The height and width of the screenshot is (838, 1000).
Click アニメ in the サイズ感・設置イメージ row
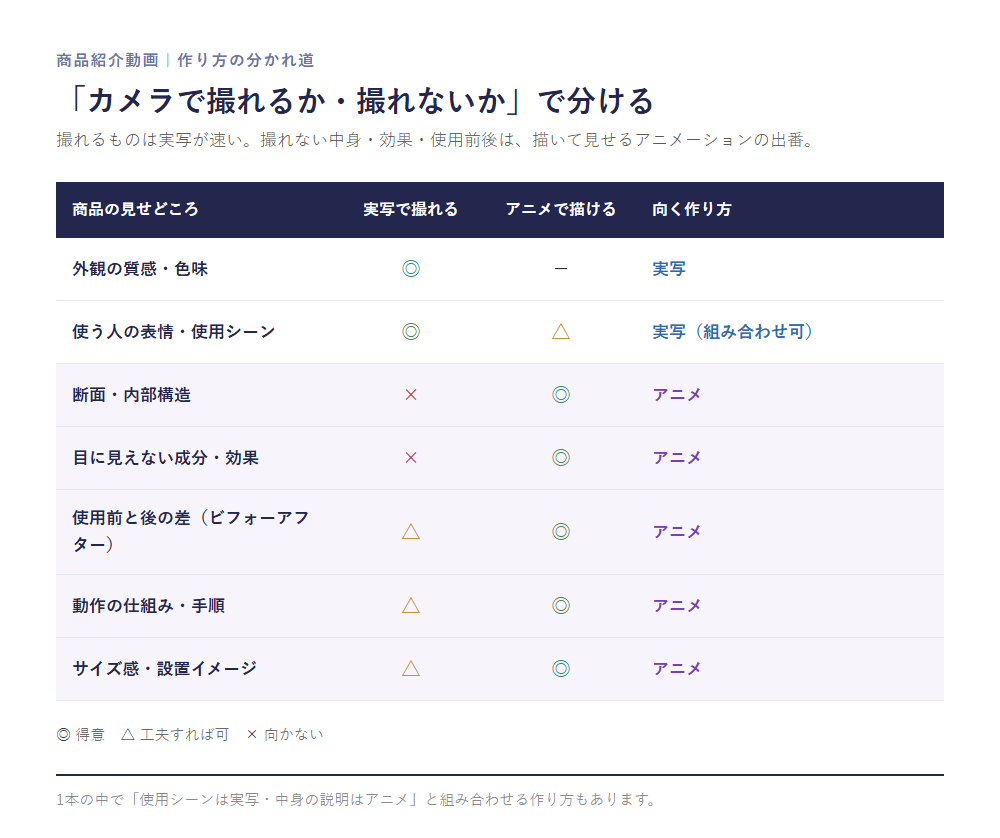(x=677, y=668)
